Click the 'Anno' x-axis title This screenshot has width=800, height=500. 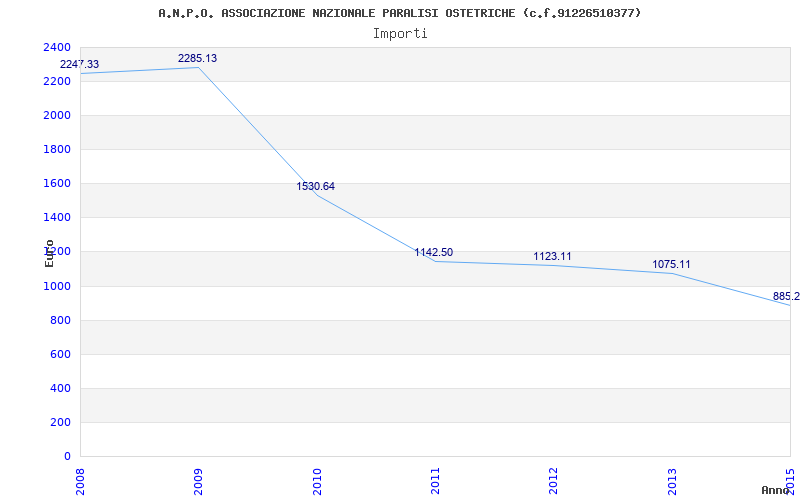pyautogui.click(x=776, y=490)
